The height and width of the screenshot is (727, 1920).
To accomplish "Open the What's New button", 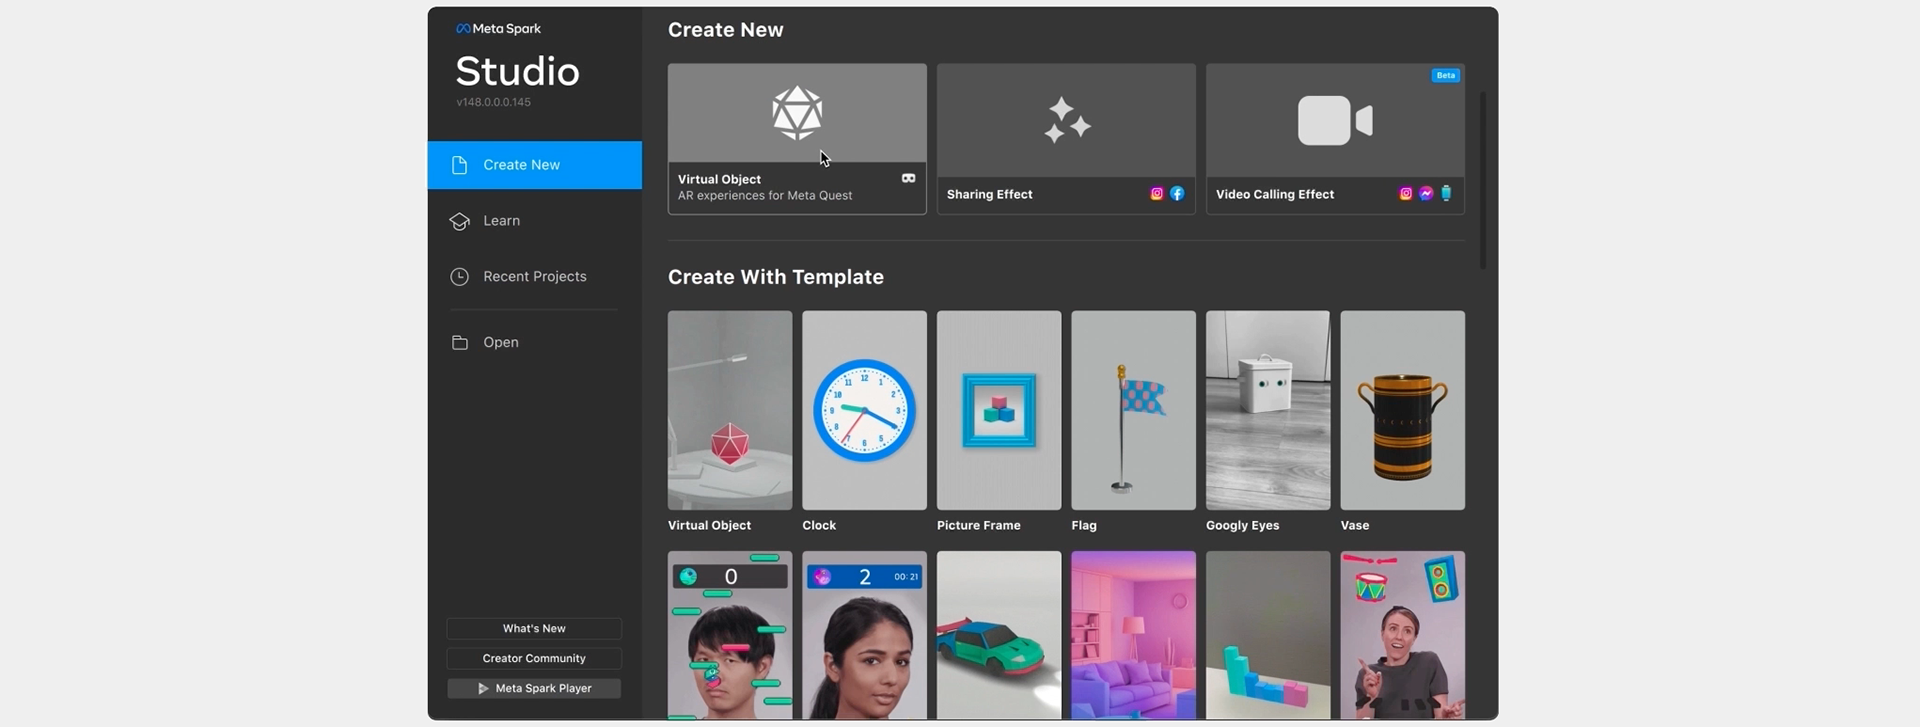I will coord(534,629).
